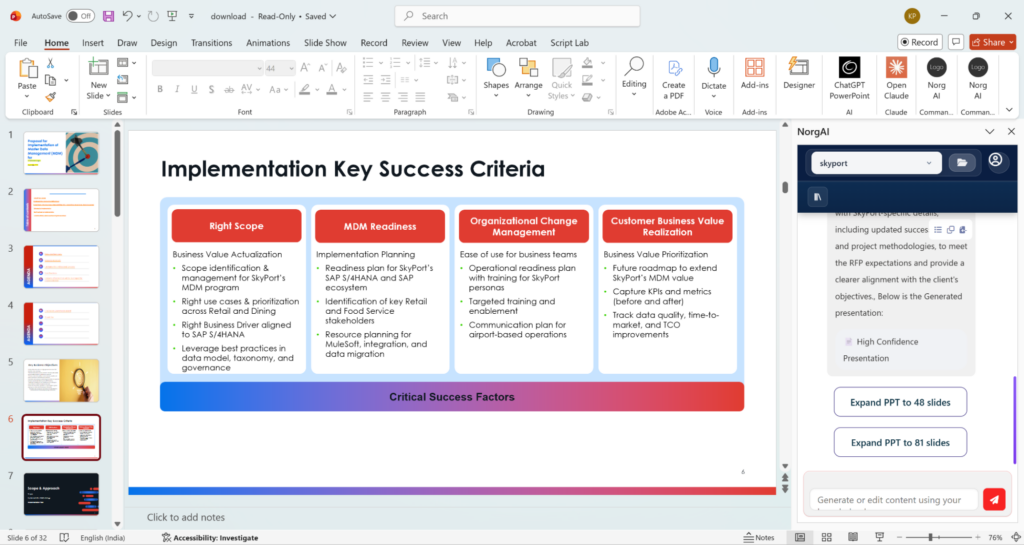Open the folder icon in NorgAI panel
1024x545 pixels.
pyautogui.click(x=962, y=162)
